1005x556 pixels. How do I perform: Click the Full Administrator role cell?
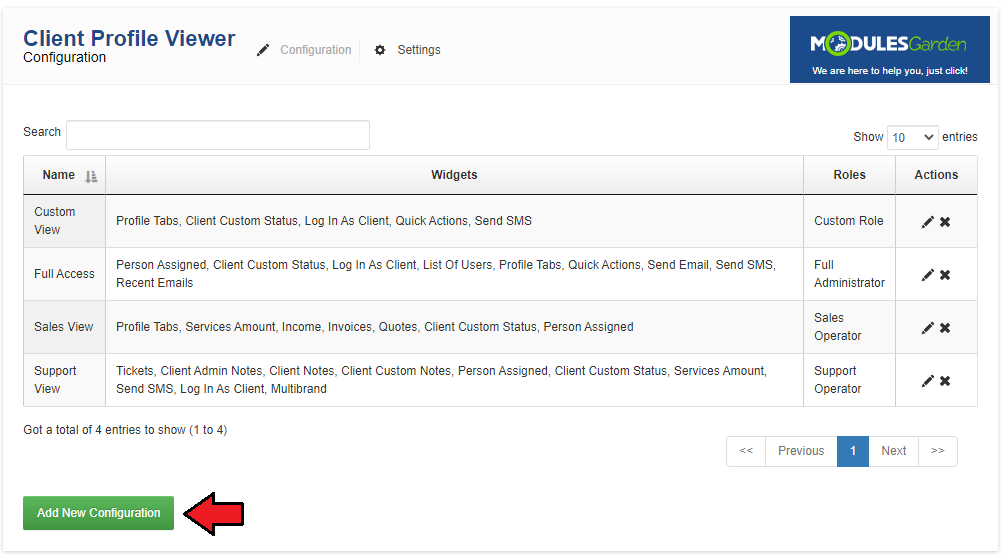click(x=849, y=274)
